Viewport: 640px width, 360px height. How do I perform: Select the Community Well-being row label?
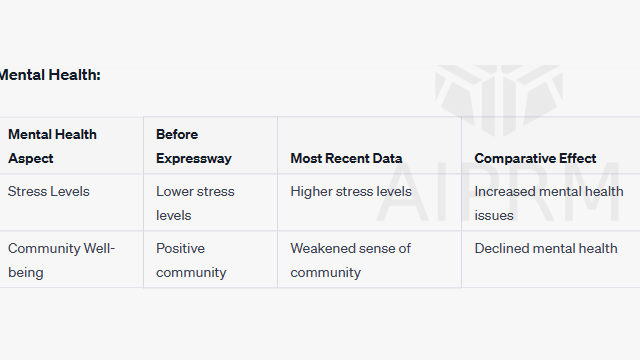(61, 260)
